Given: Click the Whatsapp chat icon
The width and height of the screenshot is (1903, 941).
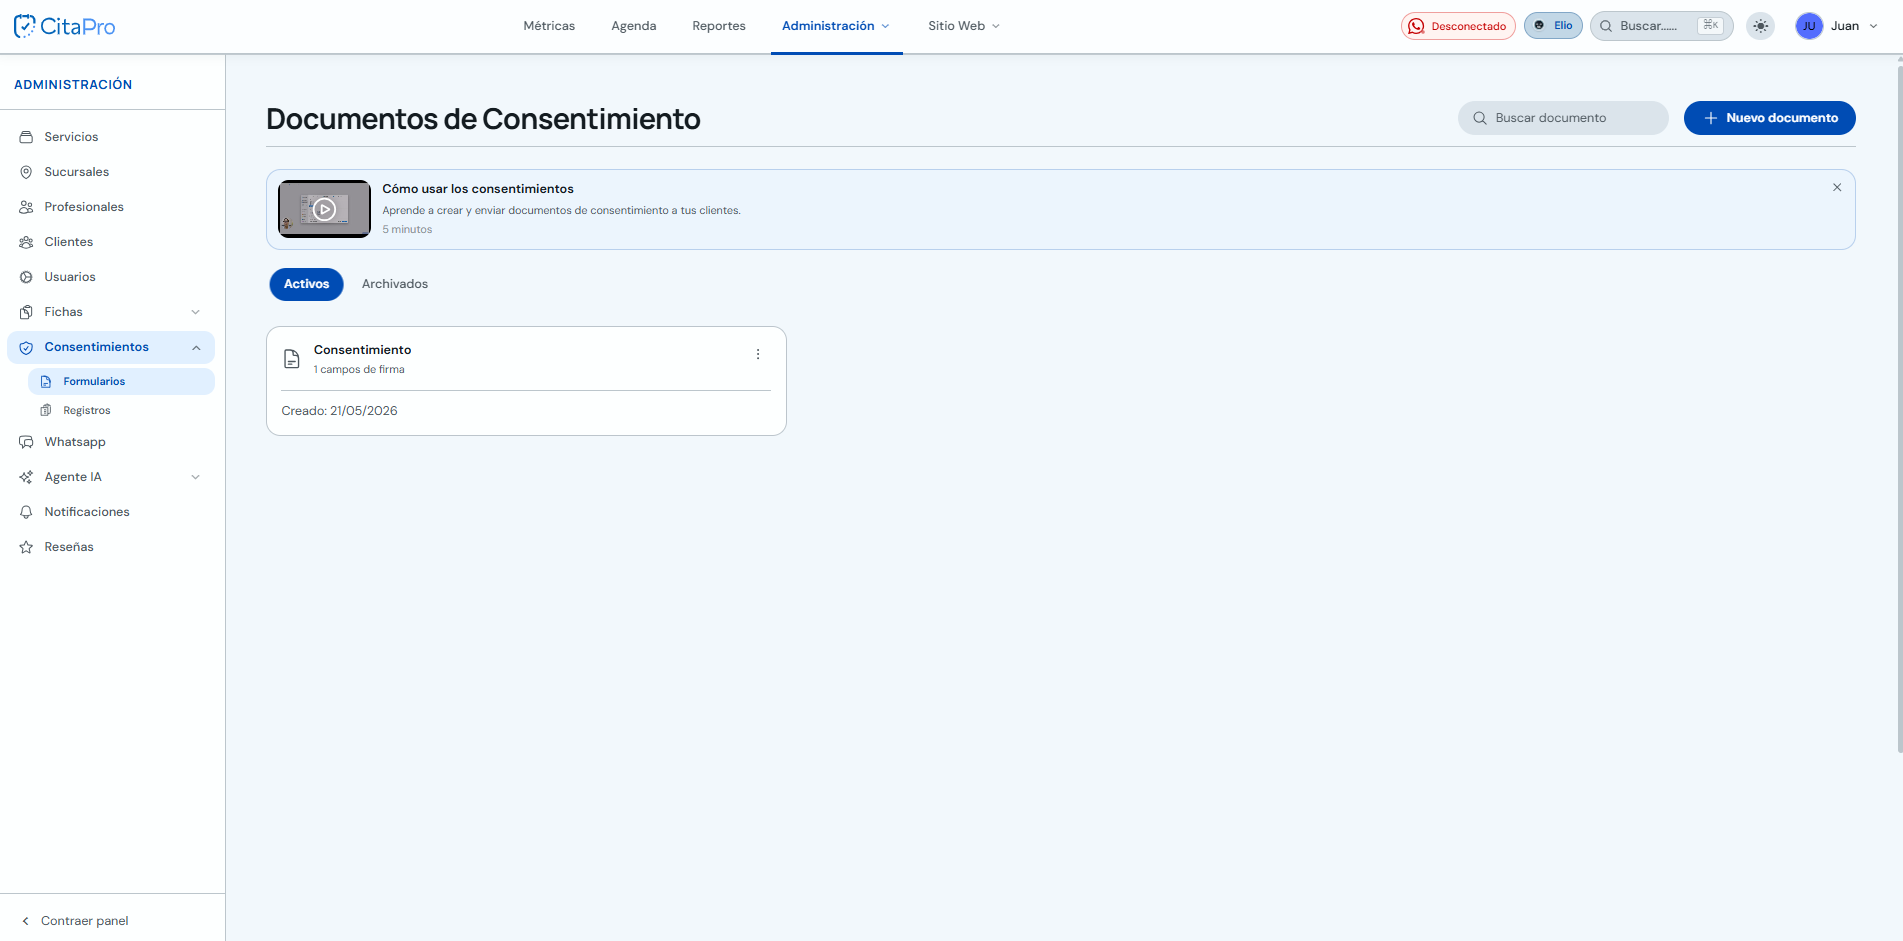Looking at the screenshot, I should (26, 442).
